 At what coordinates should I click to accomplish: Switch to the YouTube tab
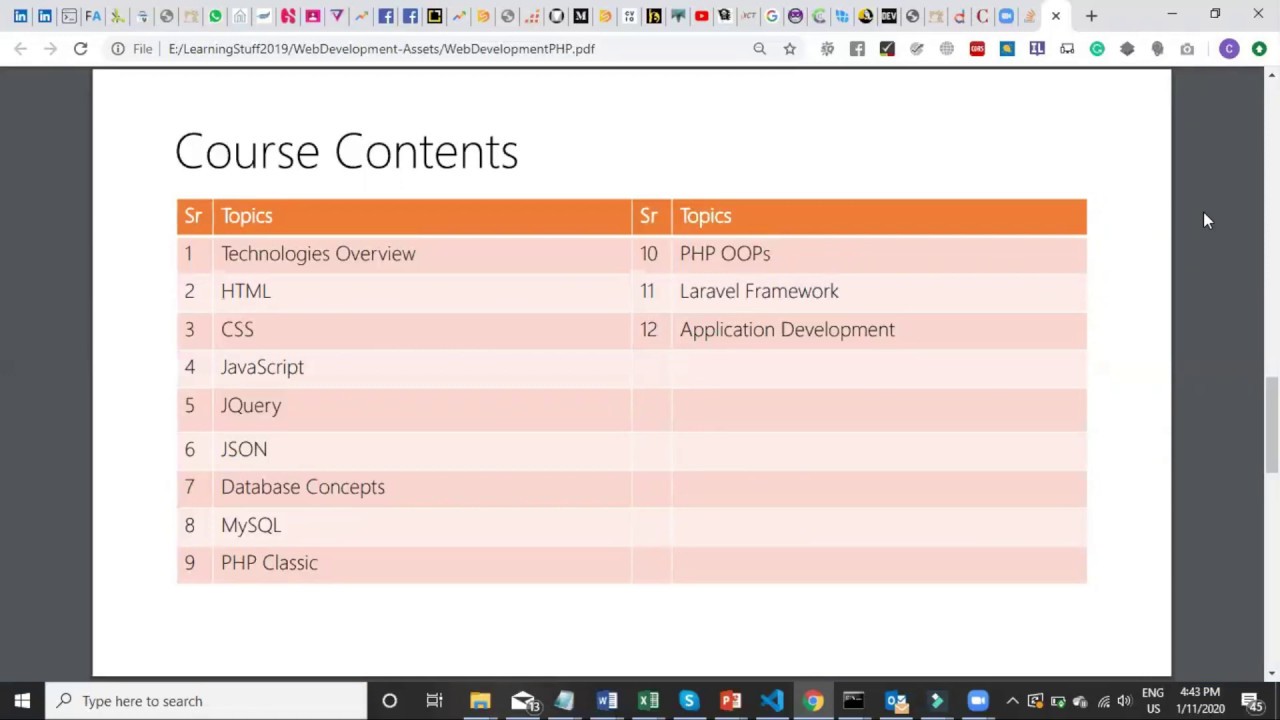point(701,16)
